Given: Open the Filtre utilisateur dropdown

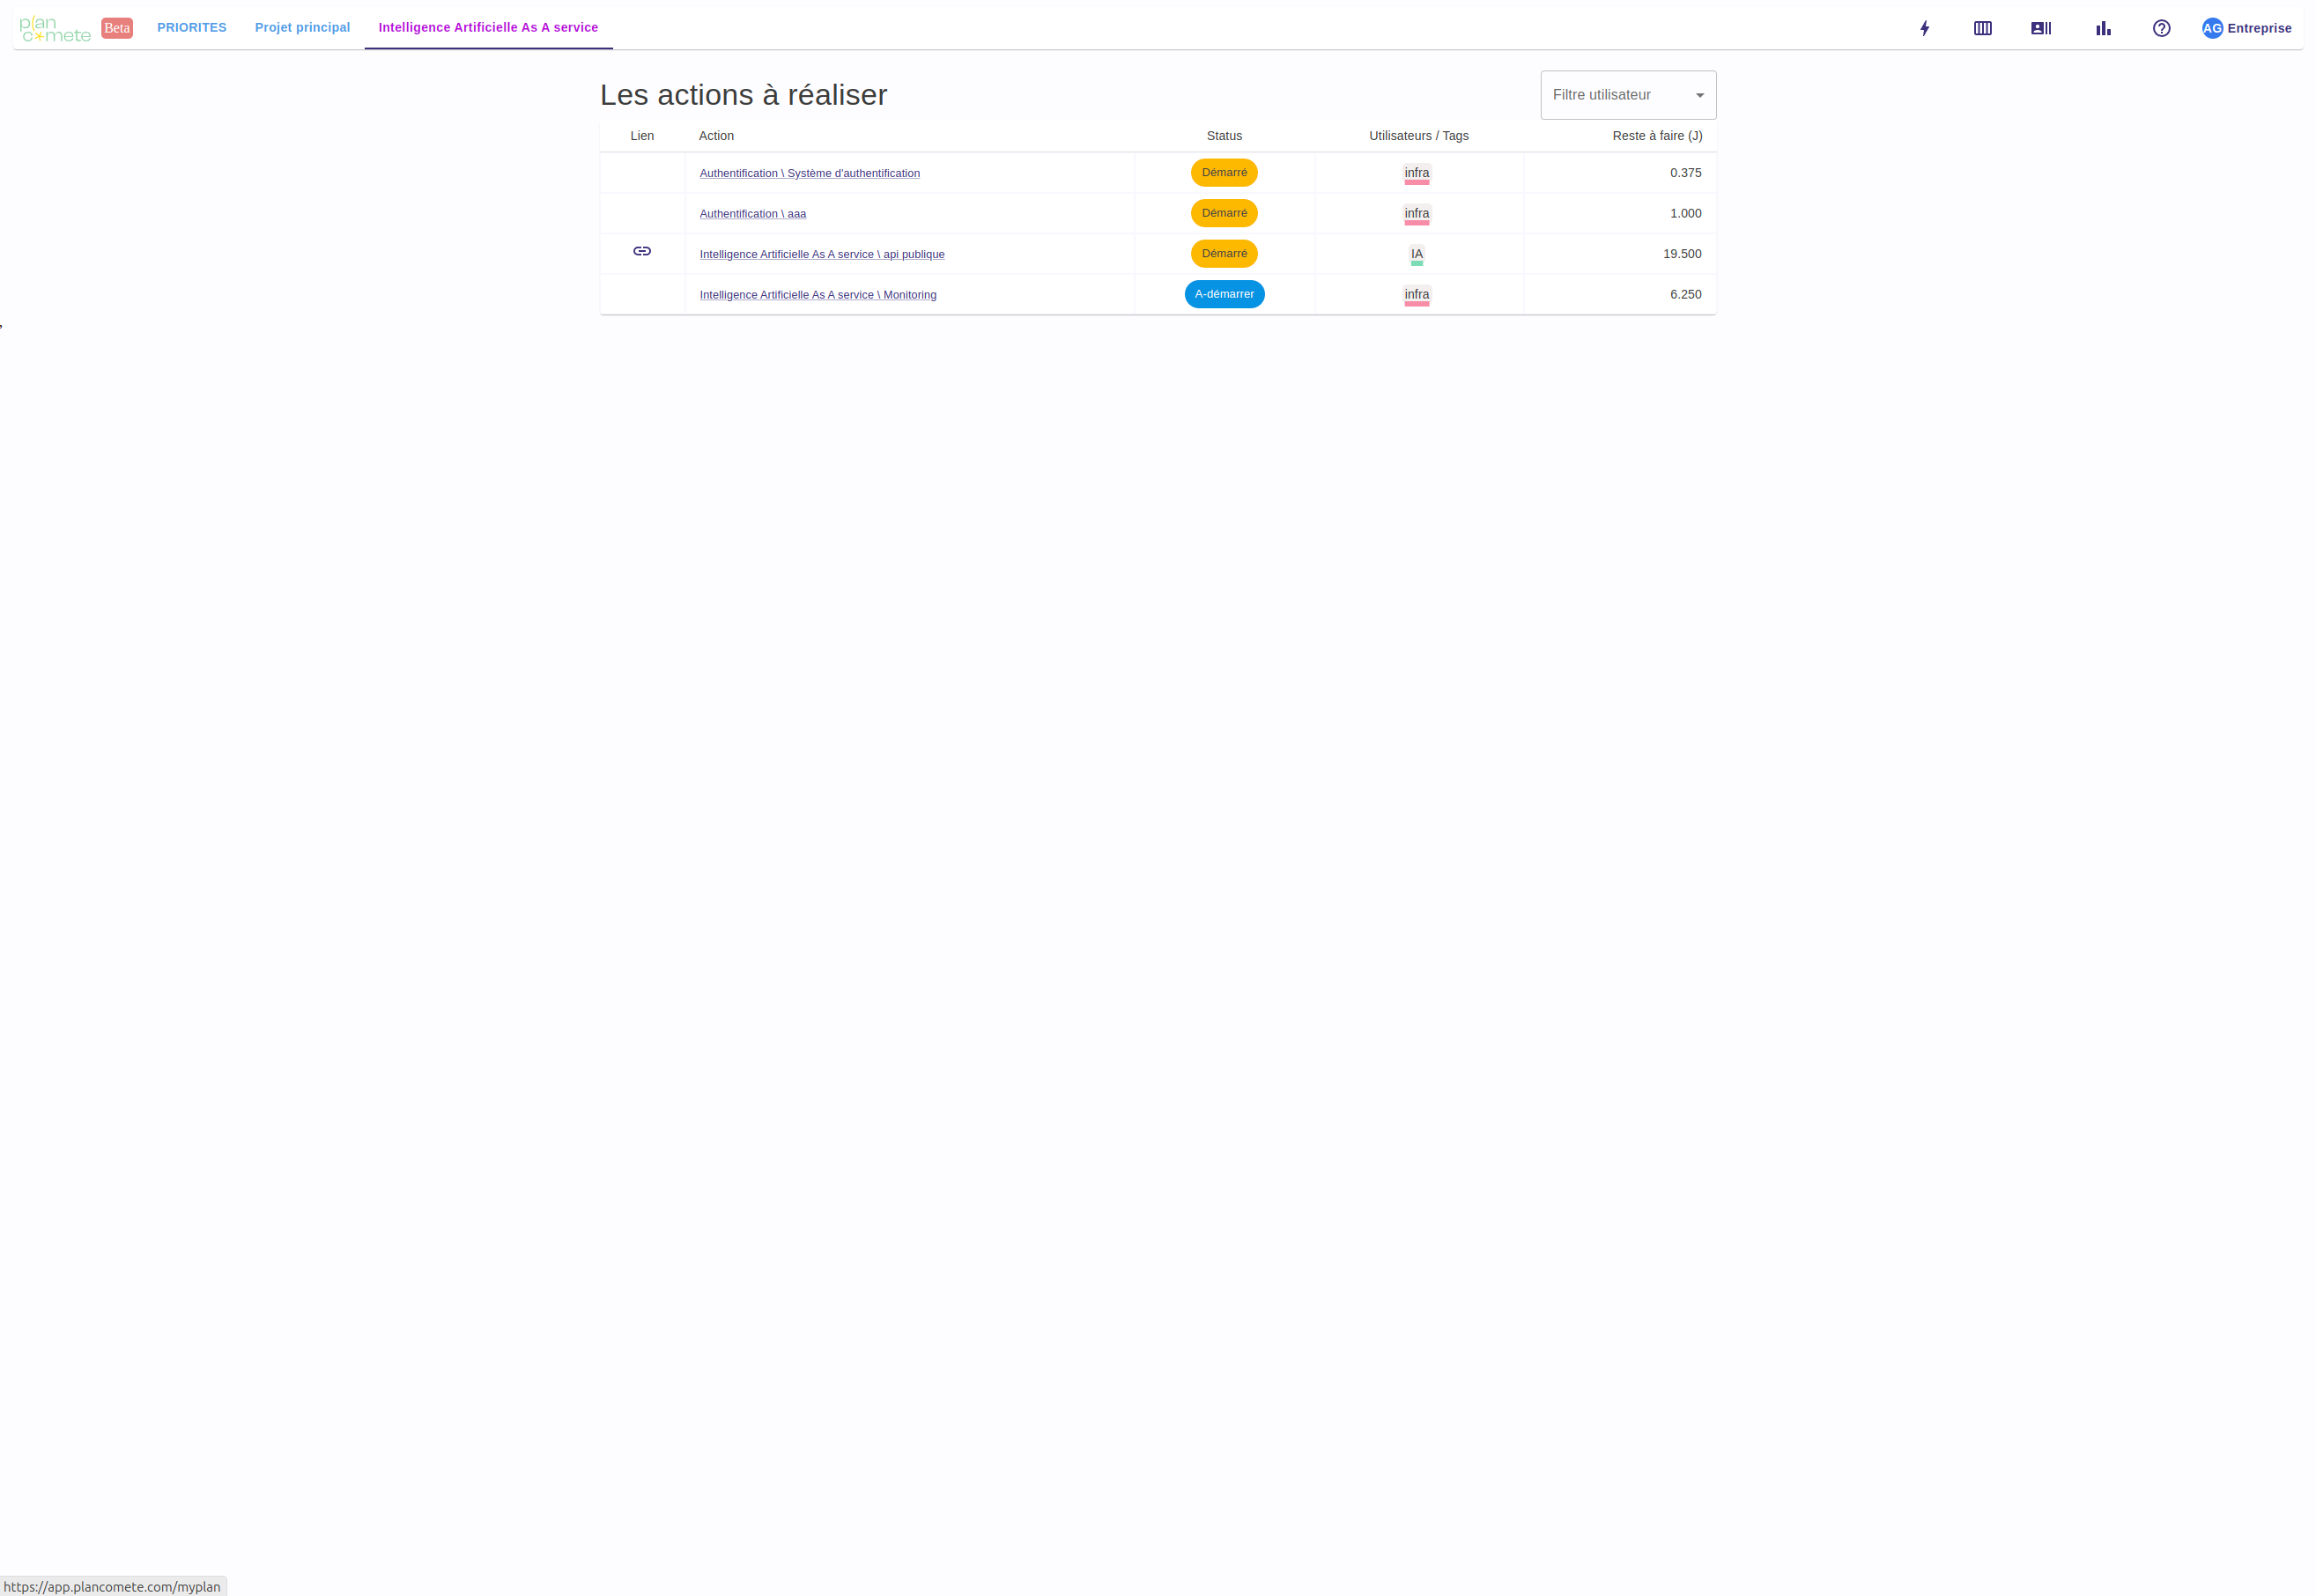Looking at the screenshot, I should click(x=1627, y=95).
